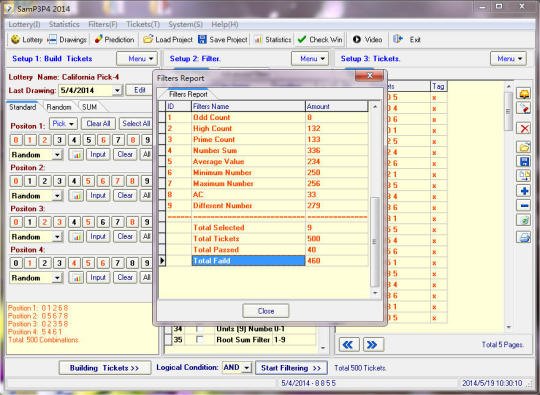540x395 pixels.
Task: Click the open folder icon in tickets sidebar
Action: pyautogui.click(x=524, y=147)
